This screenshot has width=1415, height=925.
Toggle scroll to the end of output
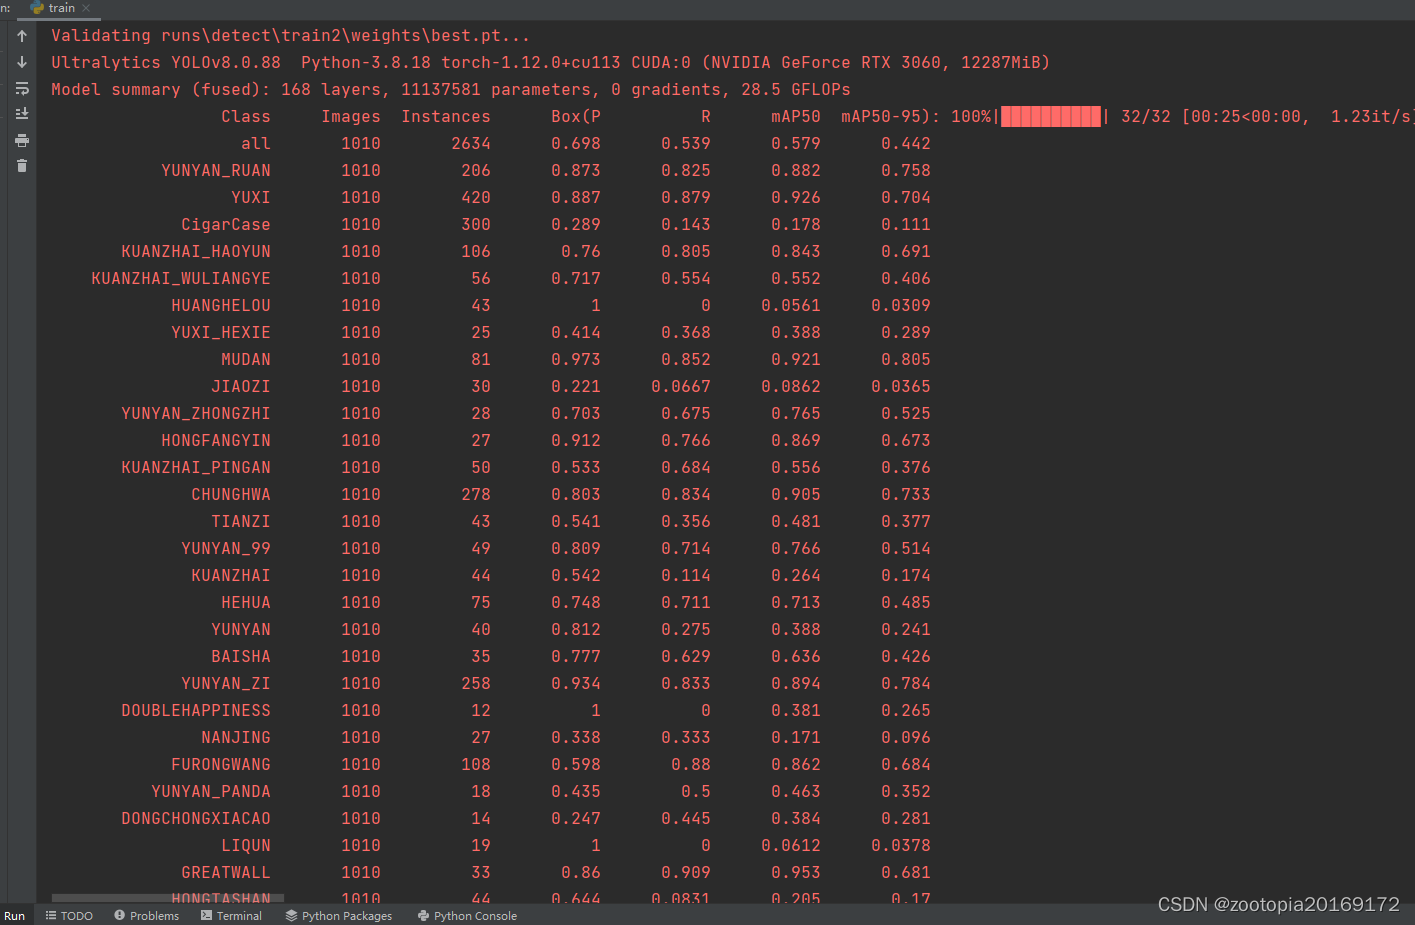21,114
